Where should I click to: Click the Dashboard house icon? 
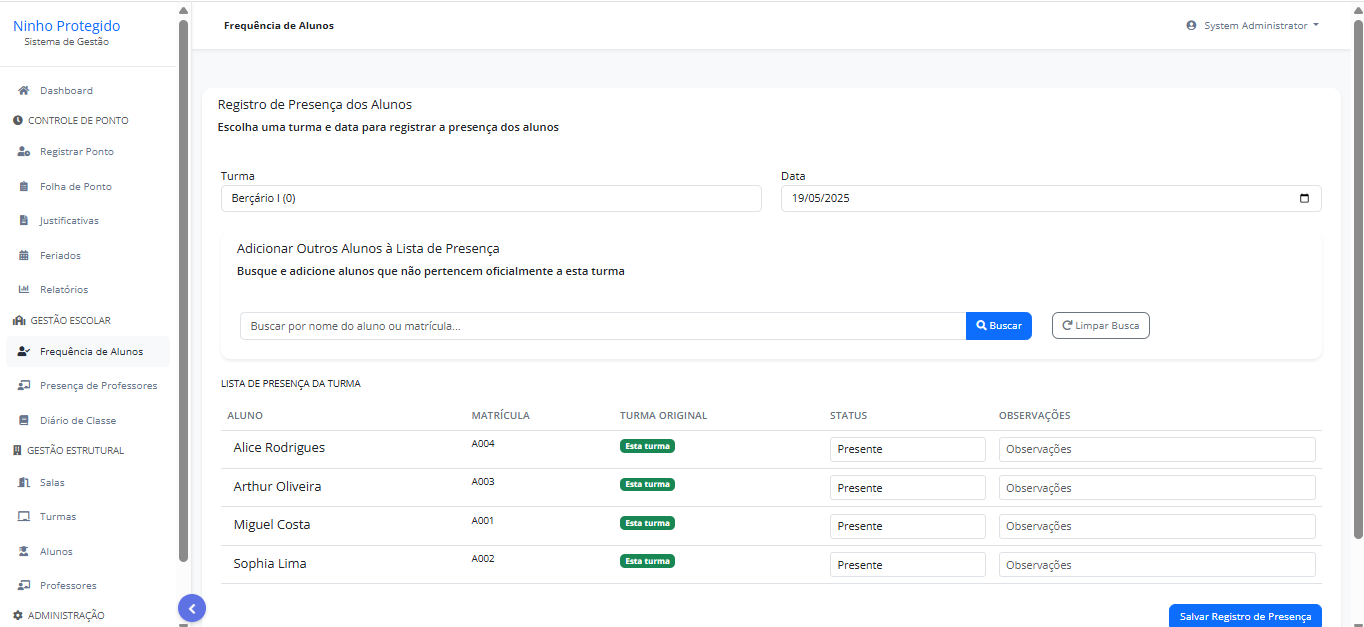[x=23, y=91]
